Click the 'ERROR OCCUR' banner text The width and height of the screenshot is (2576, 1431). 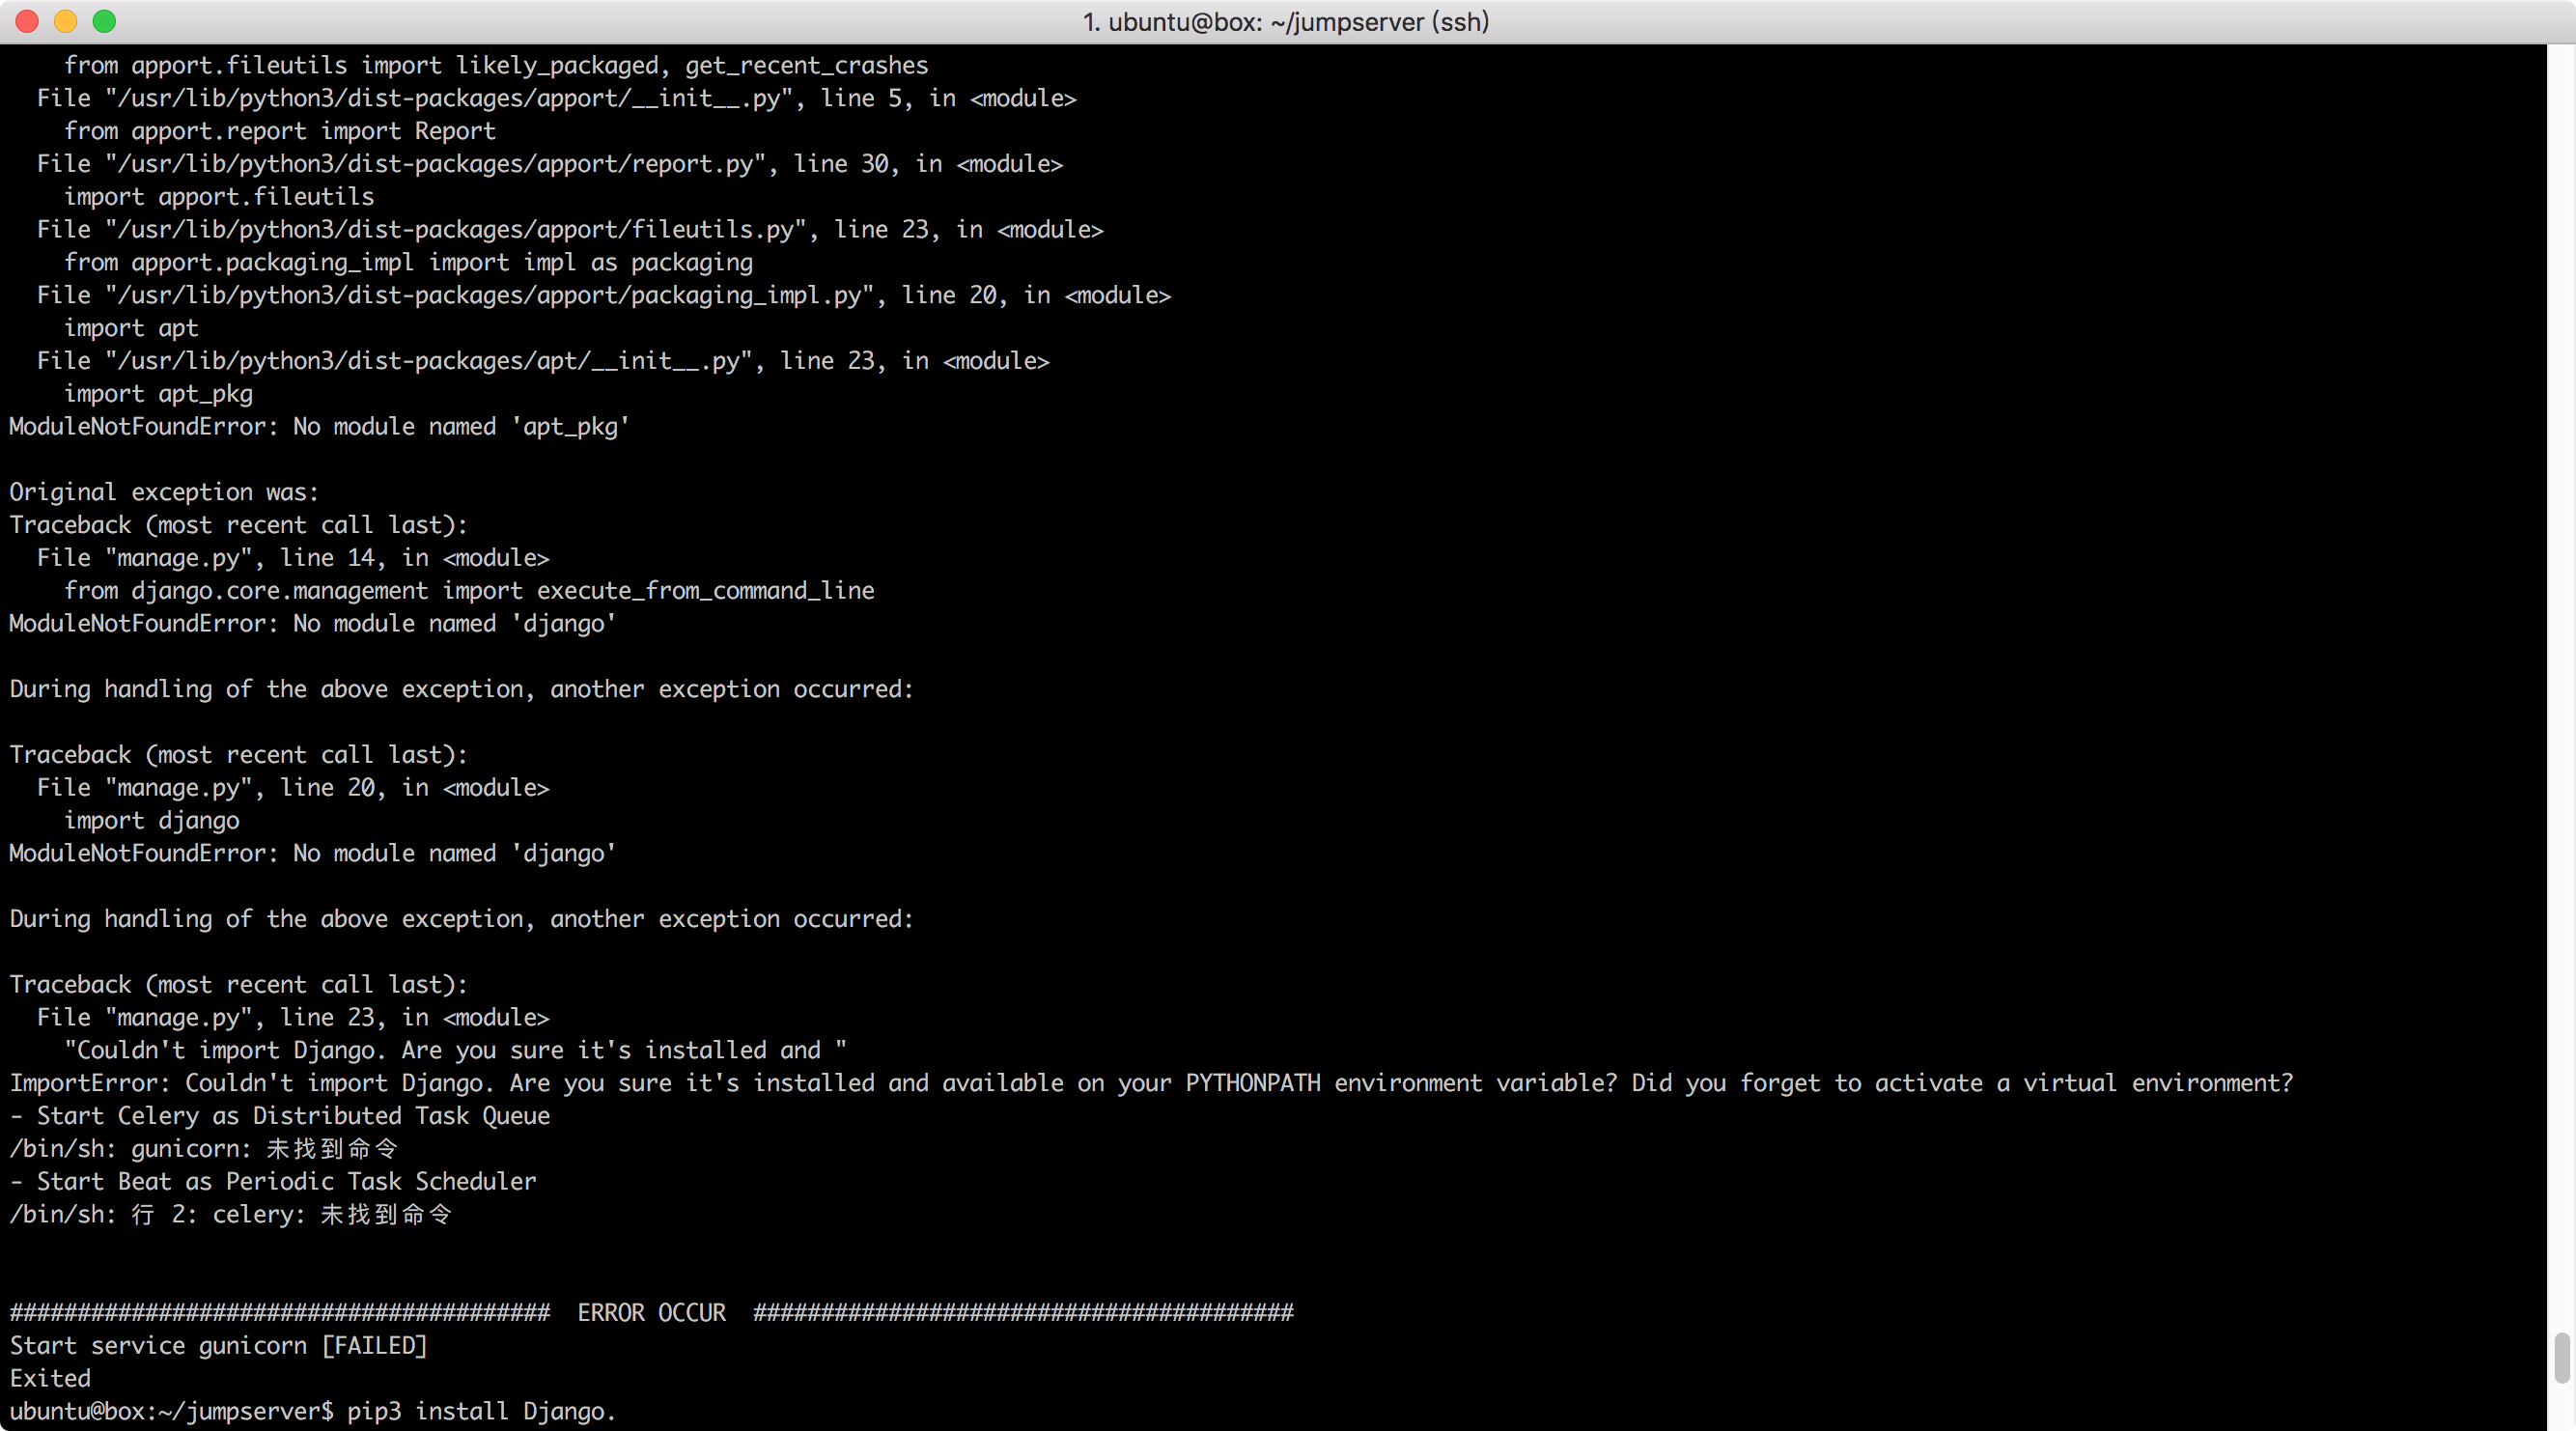click(651, 1312)
